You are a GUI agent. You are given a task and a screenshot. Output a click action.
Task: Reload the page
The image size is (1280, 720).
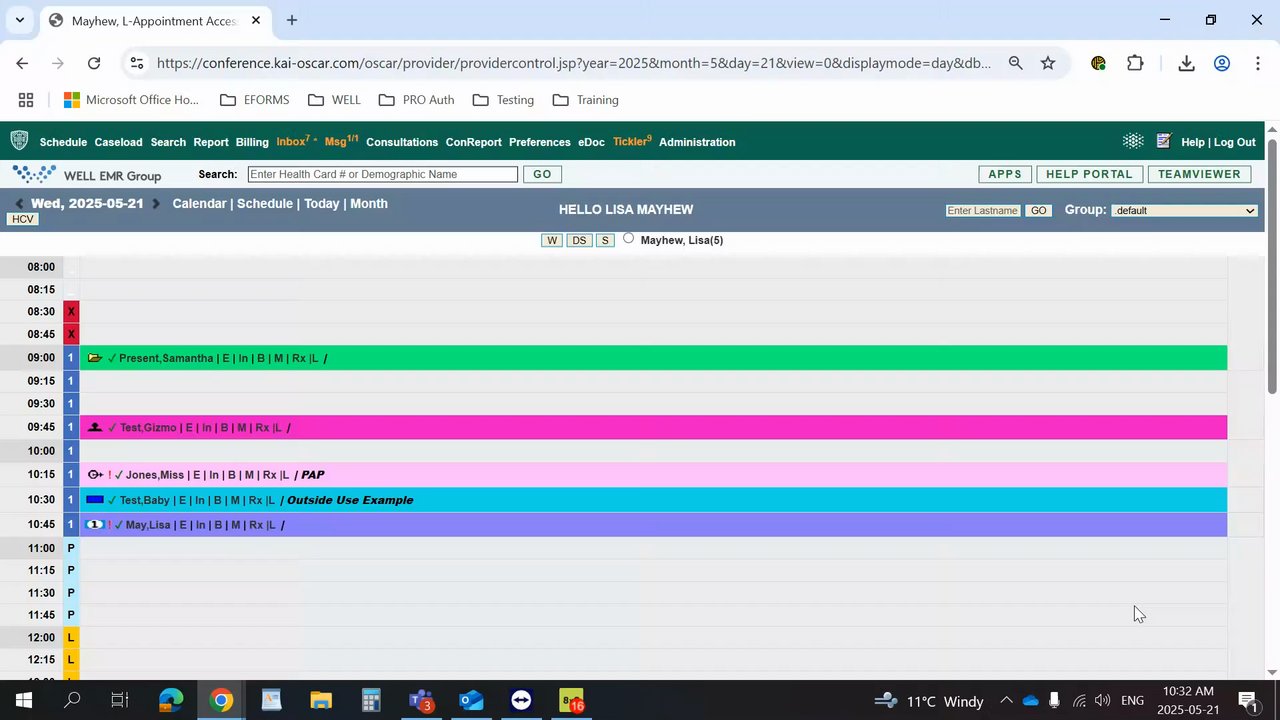click(x=94, y=63)
